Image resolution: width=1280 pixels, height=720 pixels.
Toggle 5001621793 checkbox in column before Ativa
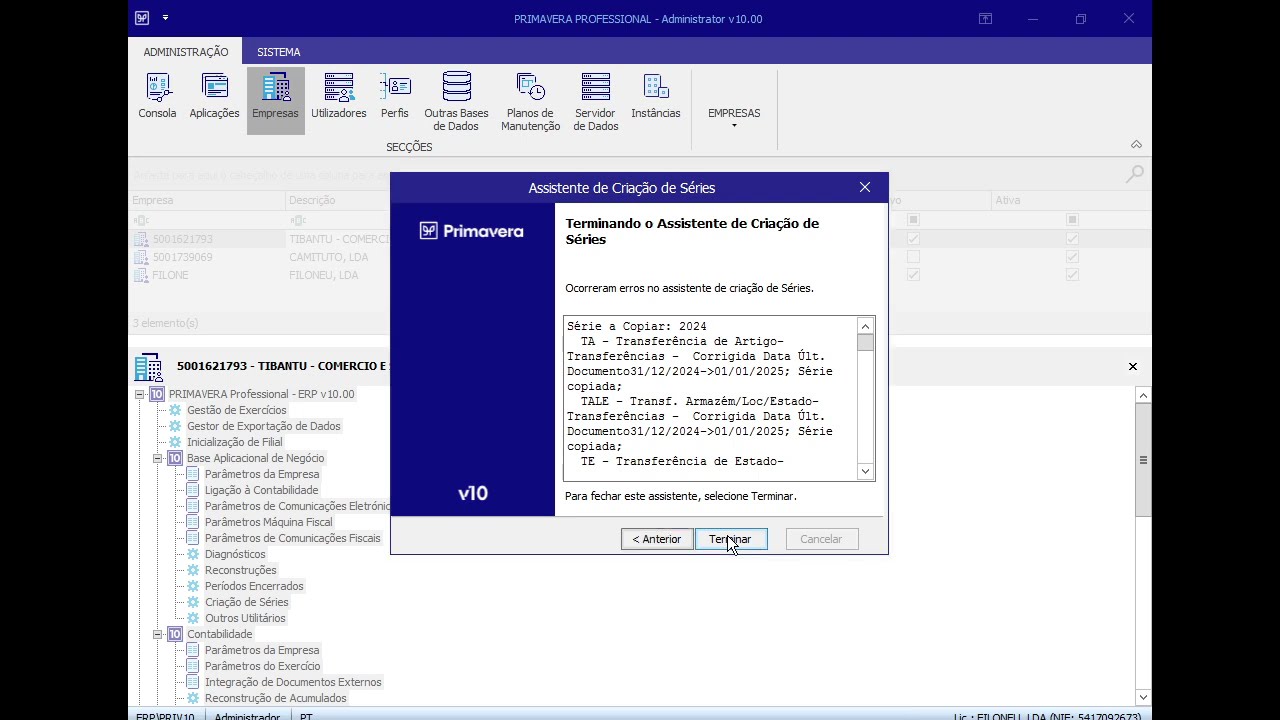click(913, 239)
